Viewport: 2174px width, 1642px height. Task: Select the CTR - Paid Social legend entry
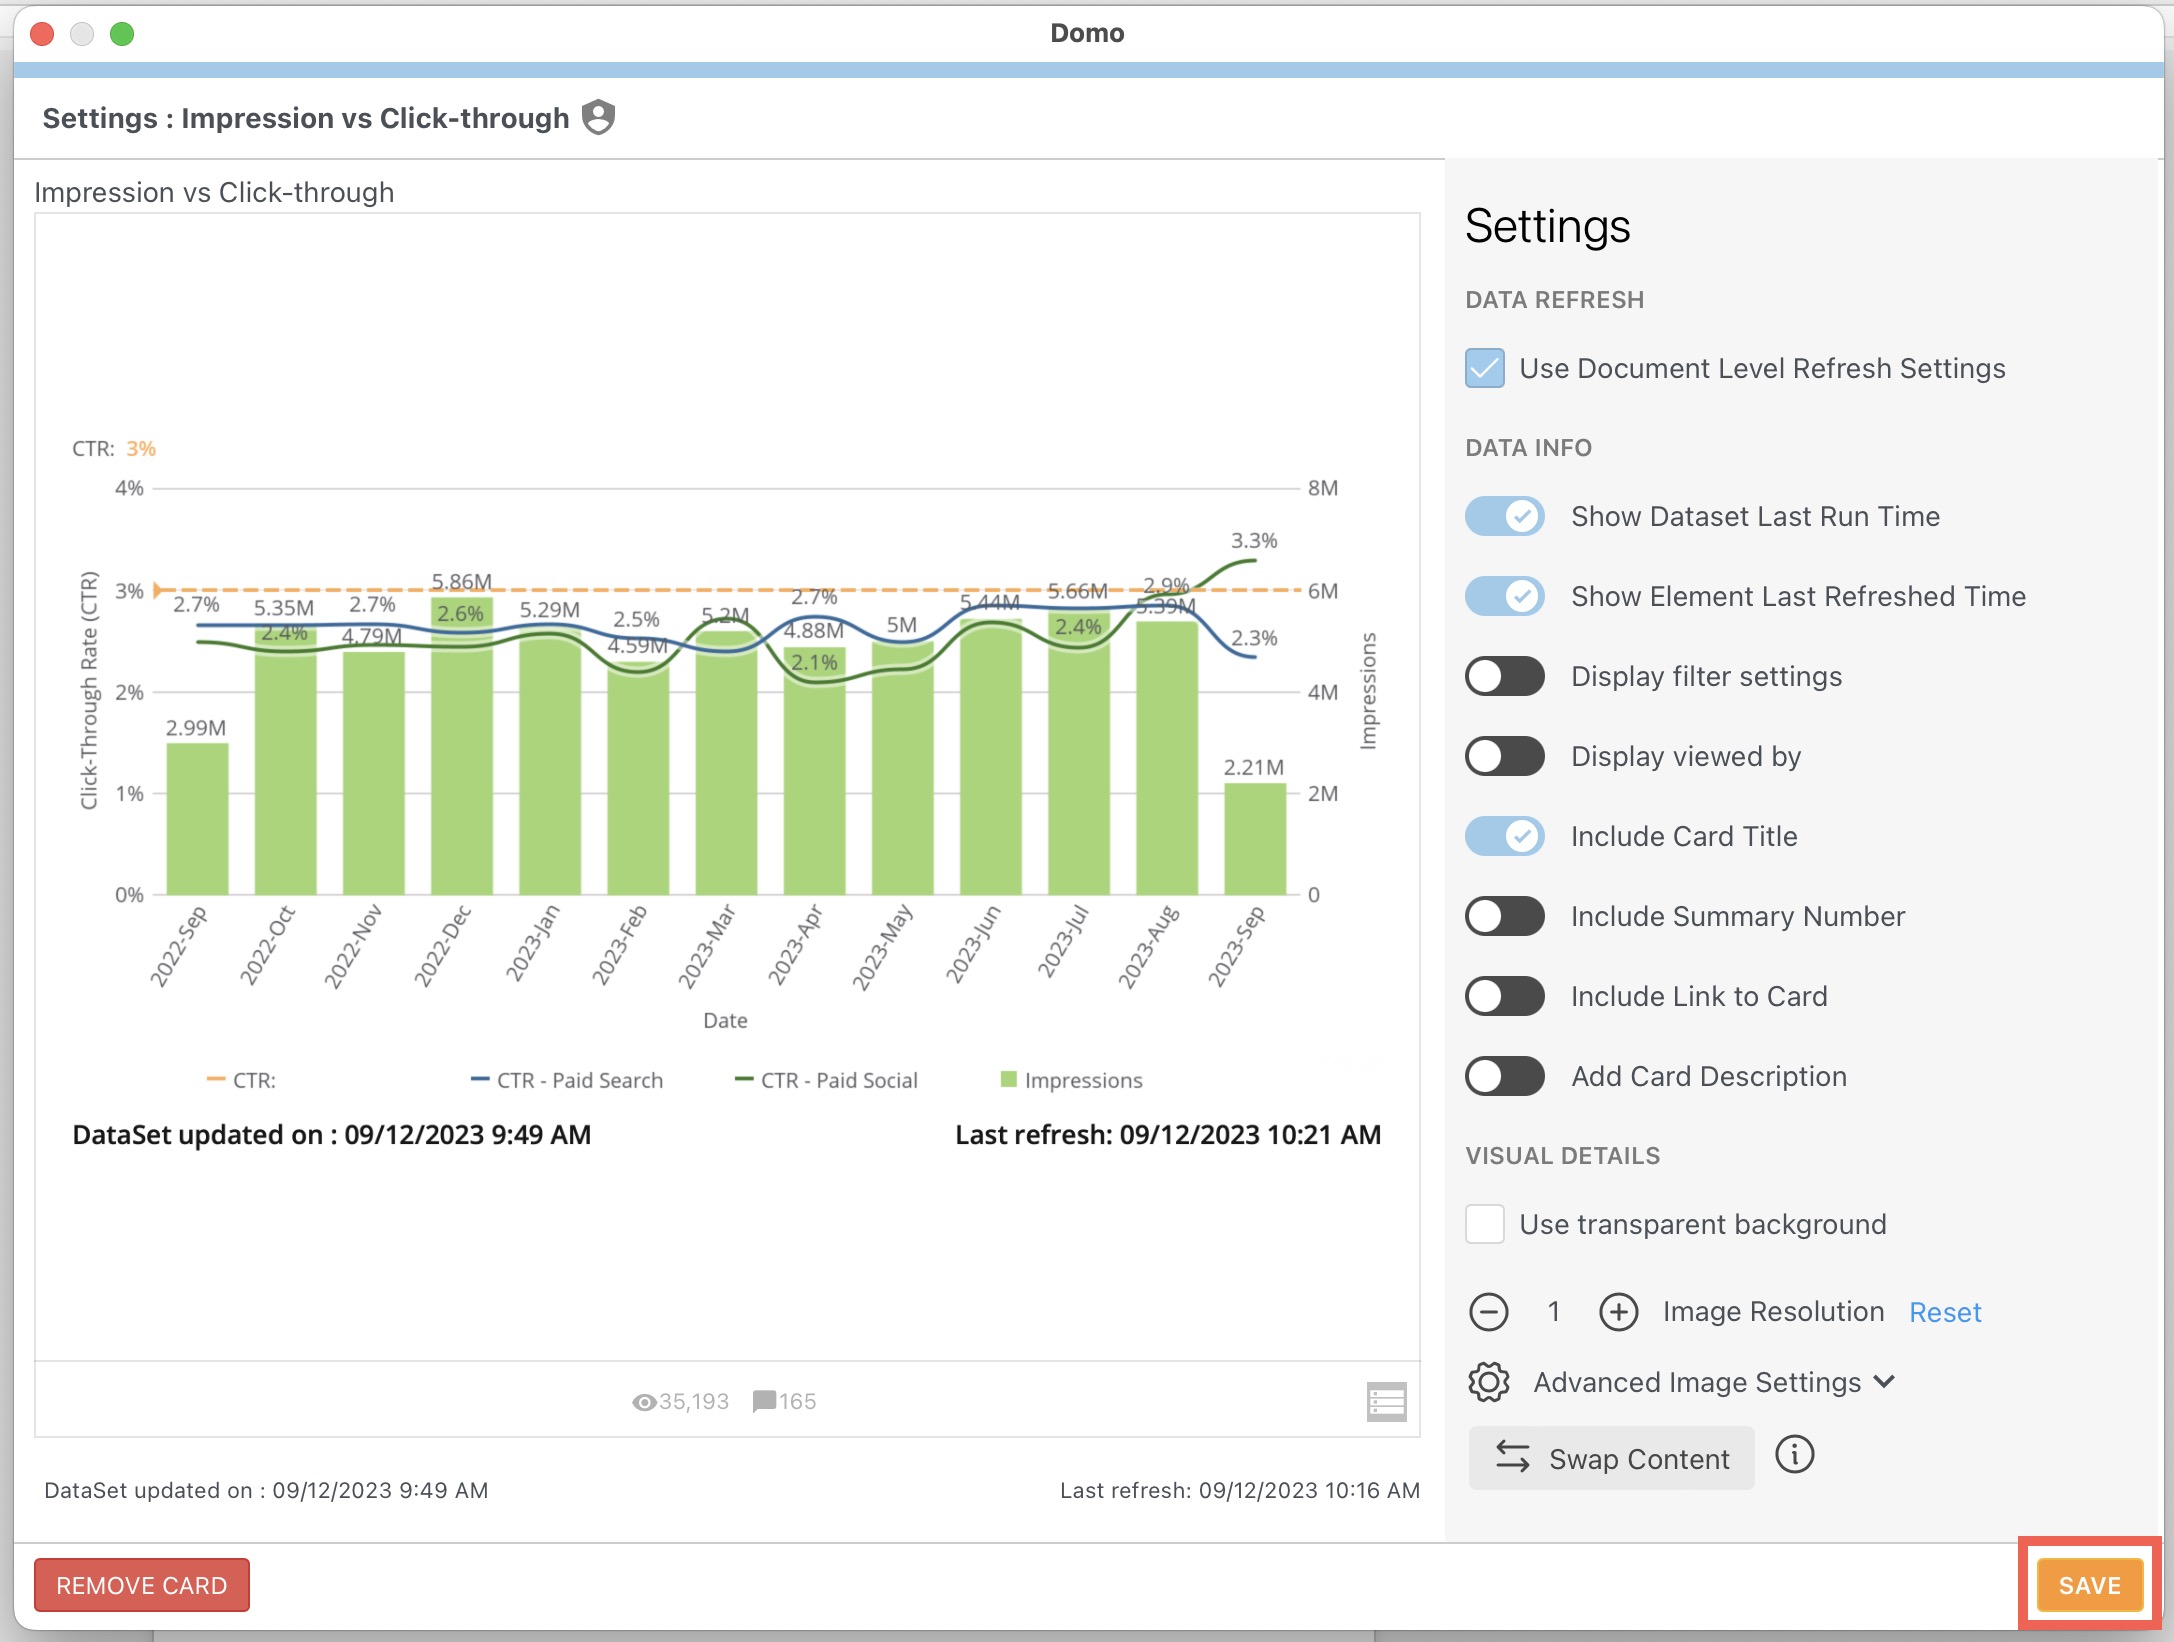(840, 1080)
